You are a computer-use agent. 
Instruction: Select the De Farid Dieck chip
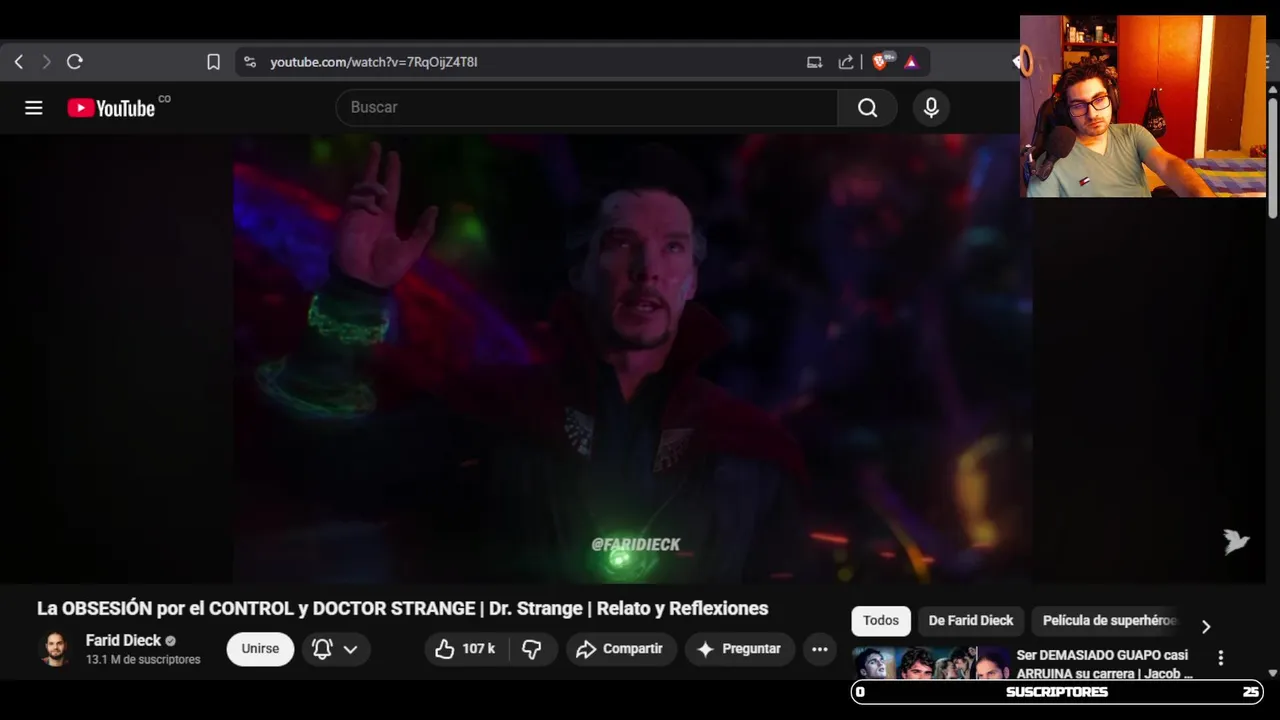click(x=971, y=621)
